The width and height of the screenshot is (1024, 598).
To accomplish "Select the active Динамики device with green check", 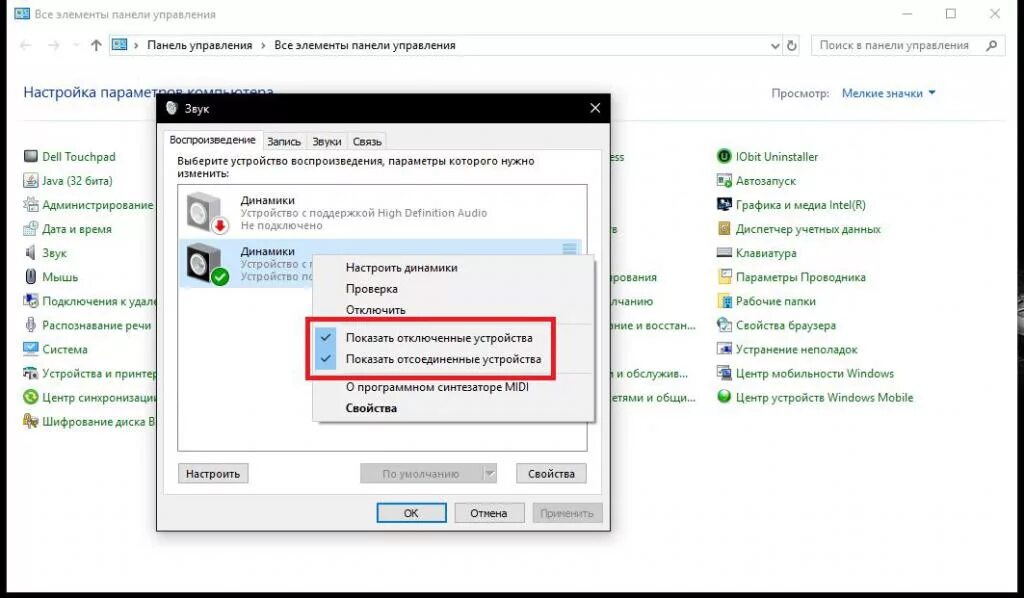I will tap(208, 264).
